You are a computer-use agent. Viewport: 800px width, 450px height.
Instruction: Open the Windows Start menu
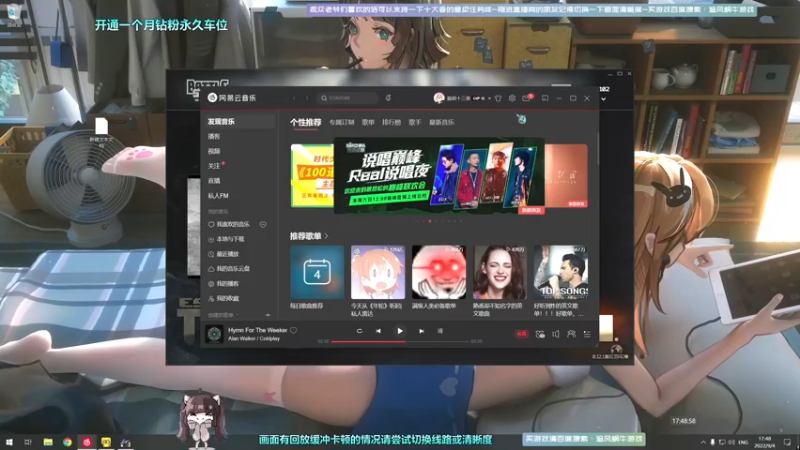(9, 442)
